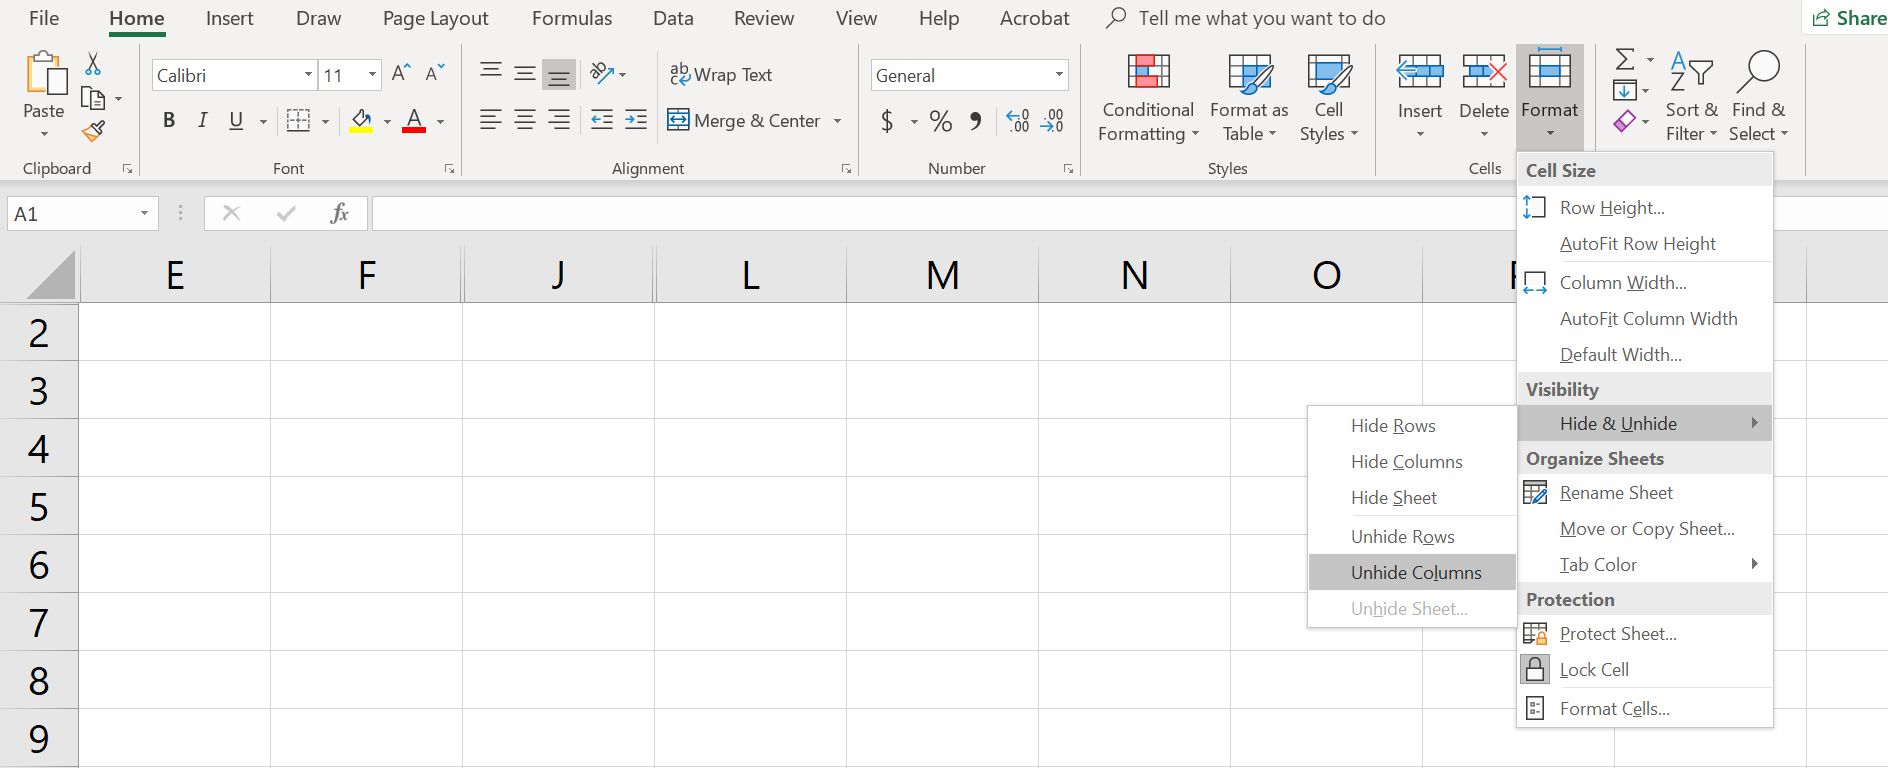This screenshot has width=1888, height=768.
Task: Apply Percent Style format
Action: 940,122
